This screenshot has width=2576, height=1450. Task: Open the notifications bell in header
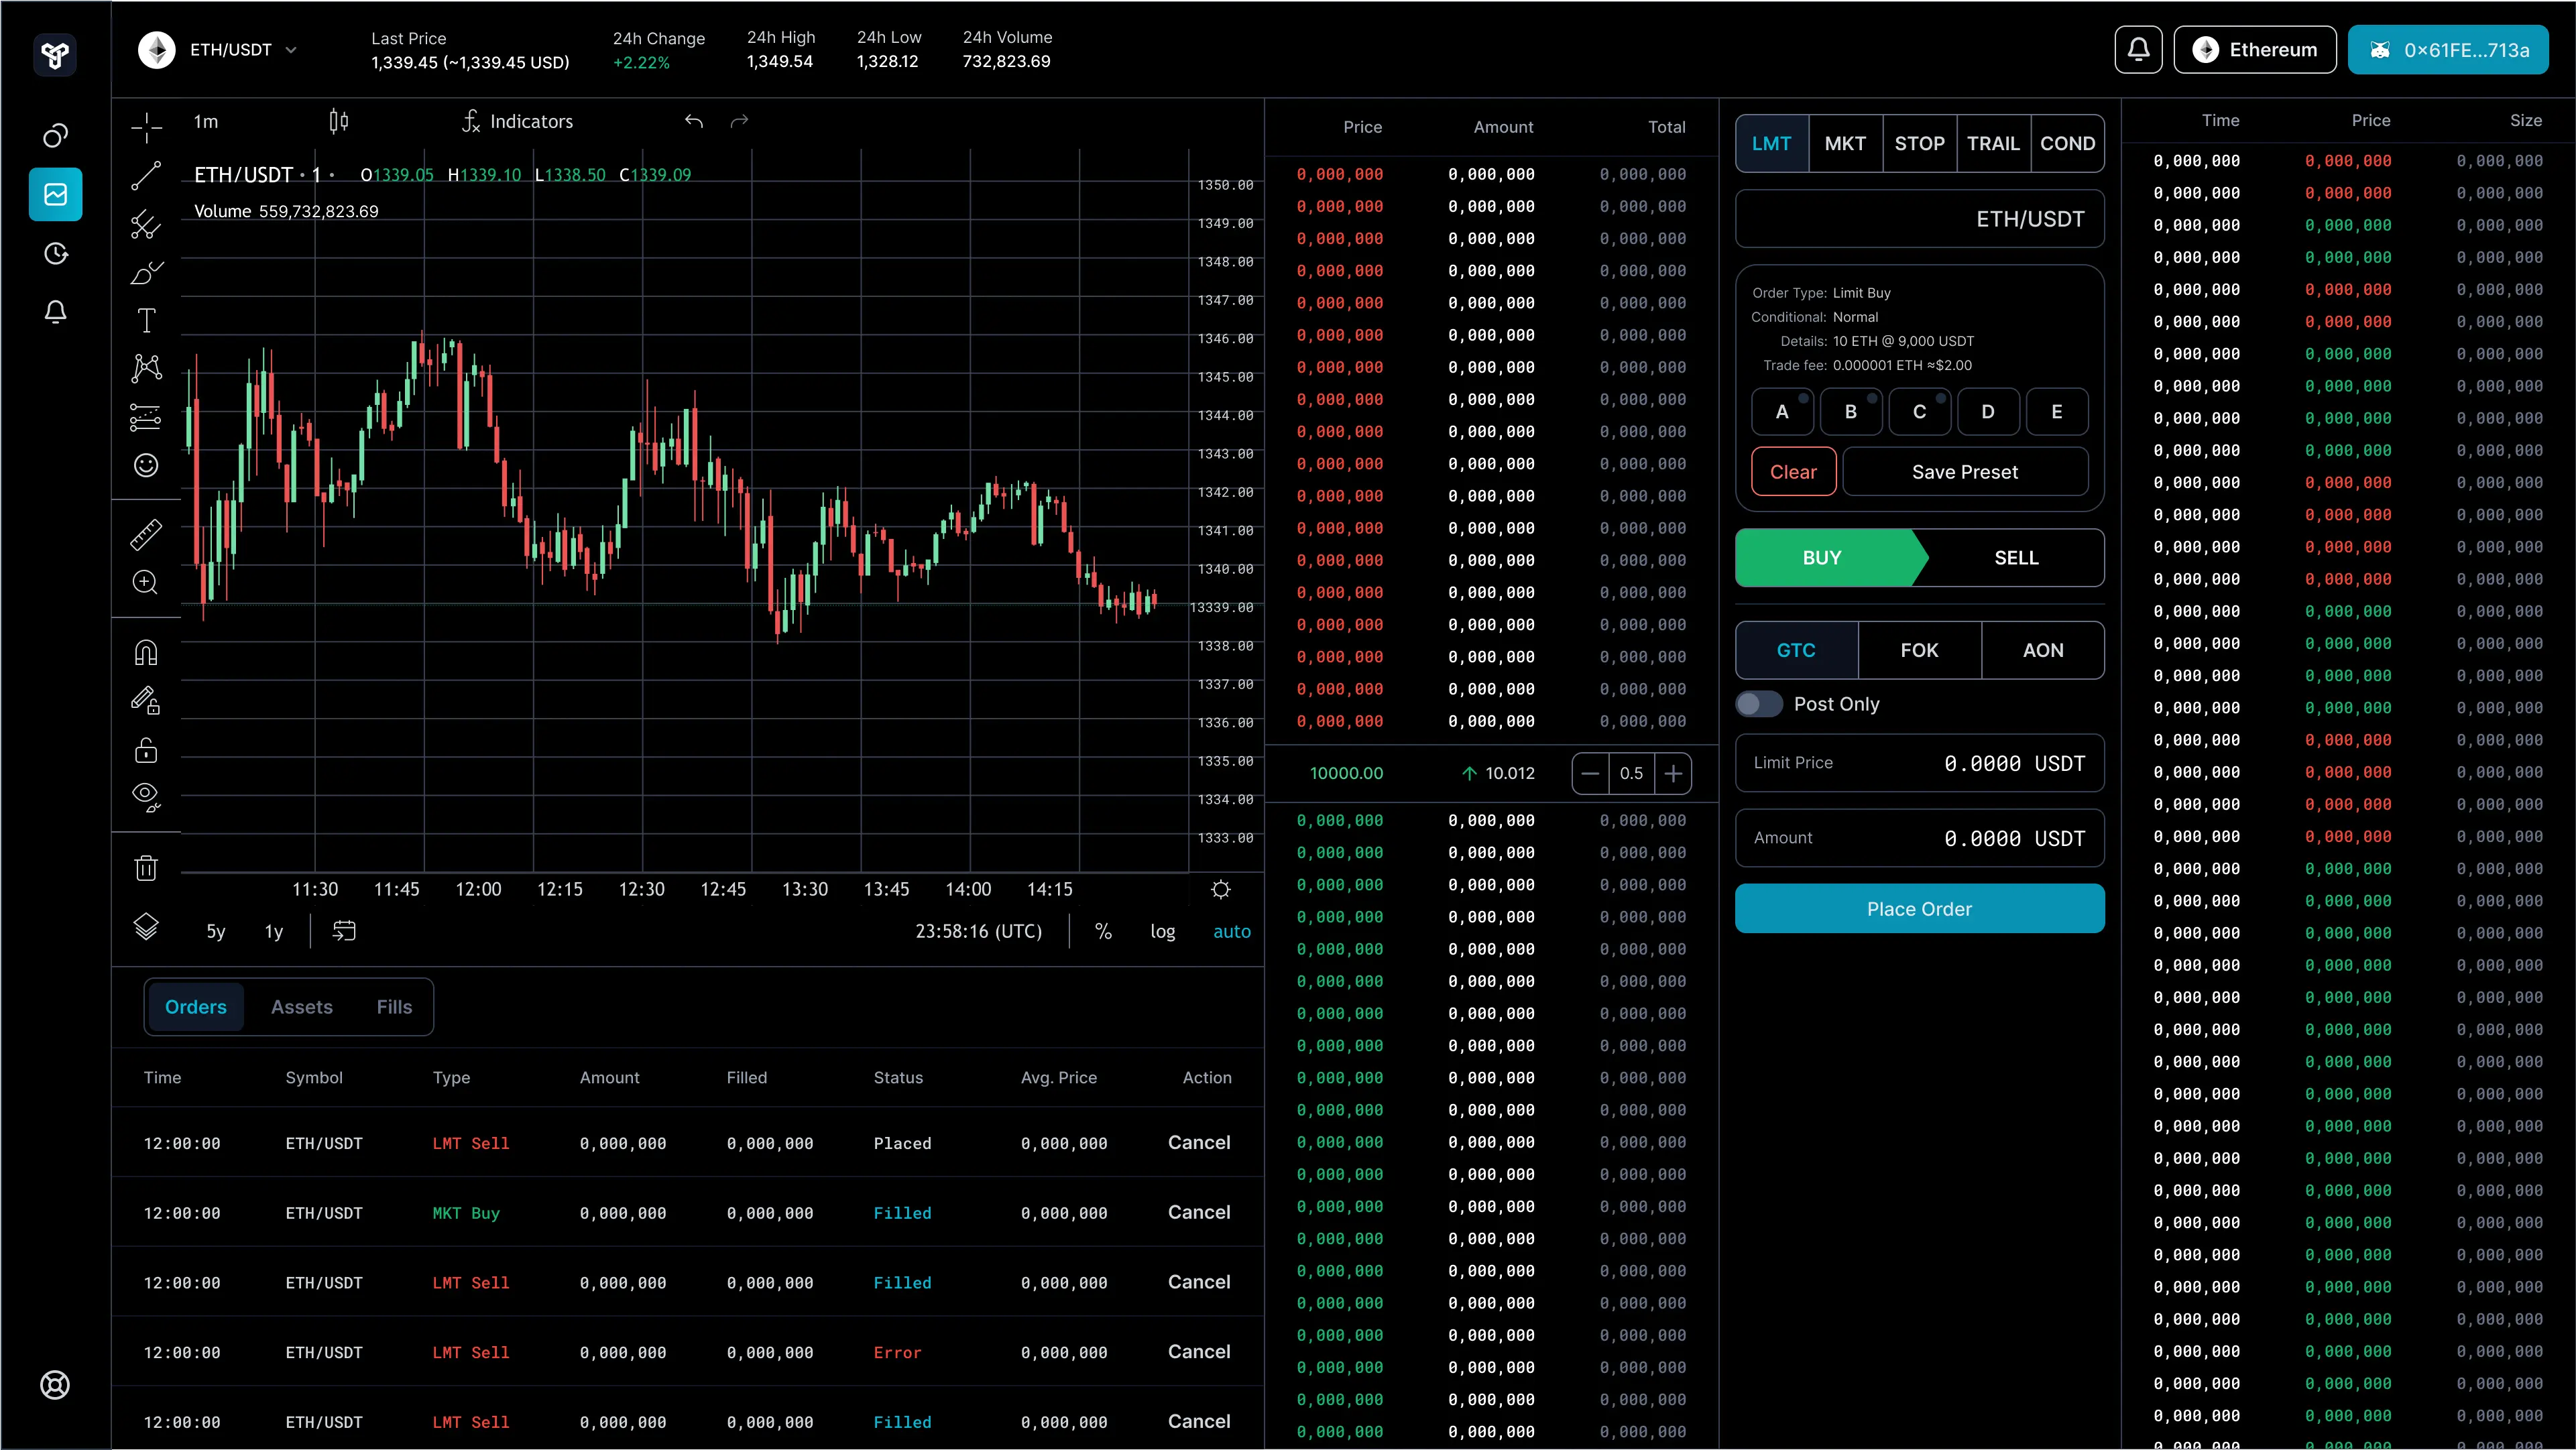[2138, 50]
